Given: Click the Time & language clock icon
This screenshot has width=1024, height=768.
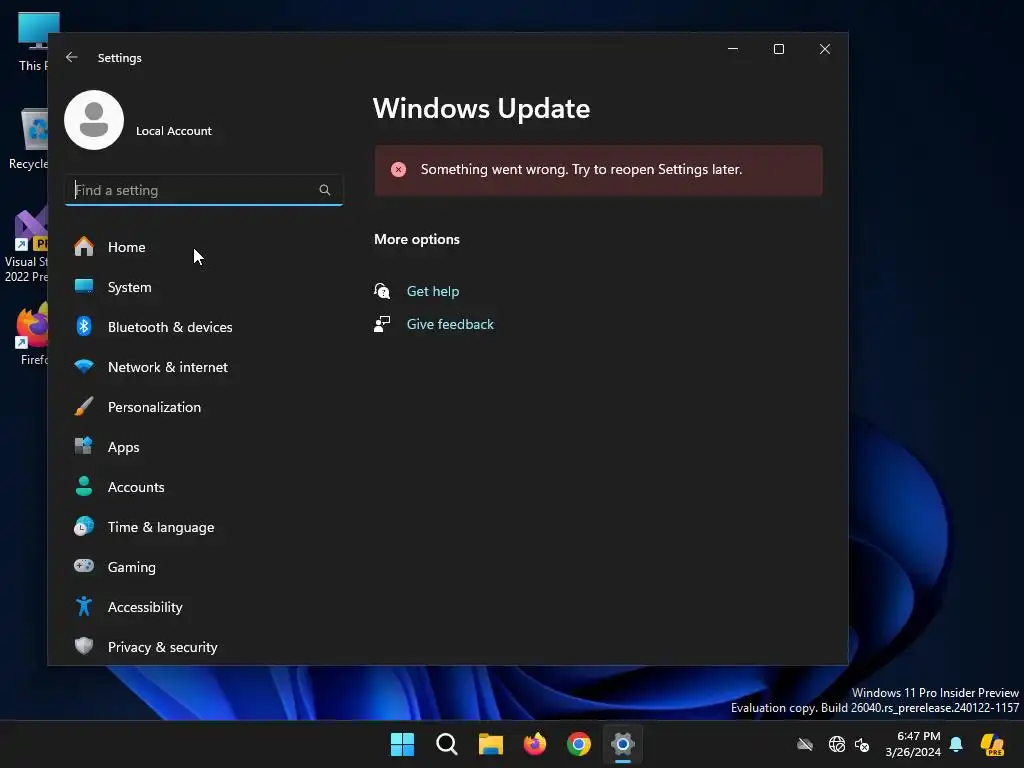Looking at the screenshot, I should (84, 526).
